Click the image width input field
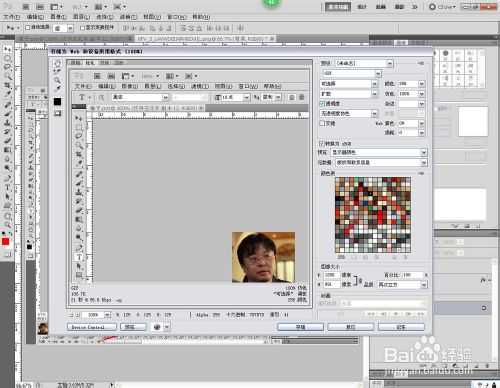The width and height of the screenshot is (500, 388). pyautogui.click(x=331, y=275)
